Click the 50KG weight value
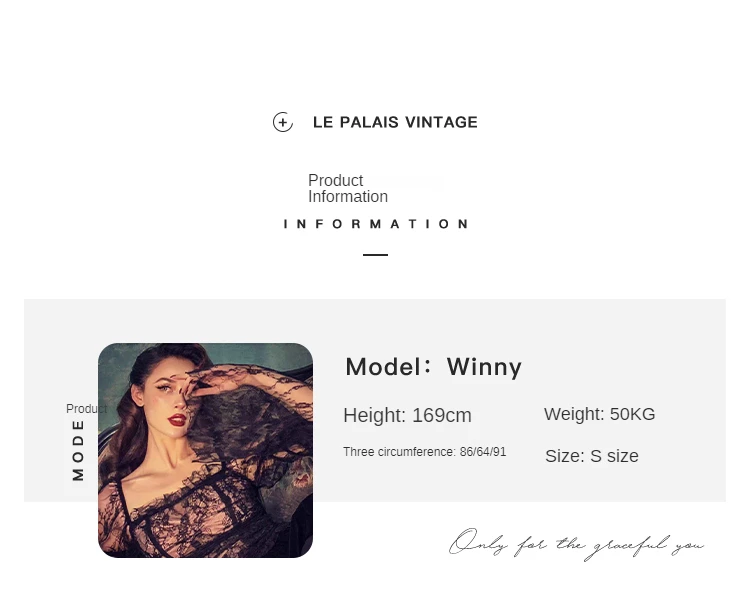Image resolution: width=750 pixels, height=616 pixels. tap(632, 414)
